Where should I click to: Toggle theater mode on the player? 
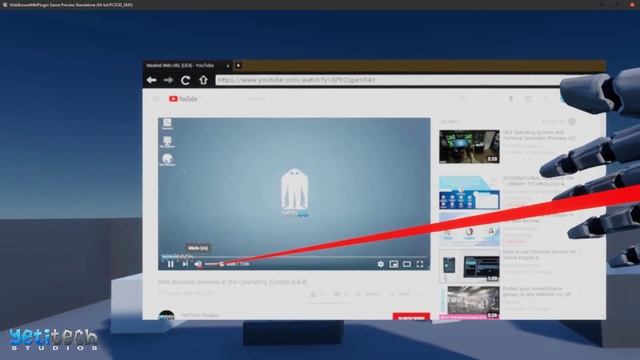click(407, 264)
